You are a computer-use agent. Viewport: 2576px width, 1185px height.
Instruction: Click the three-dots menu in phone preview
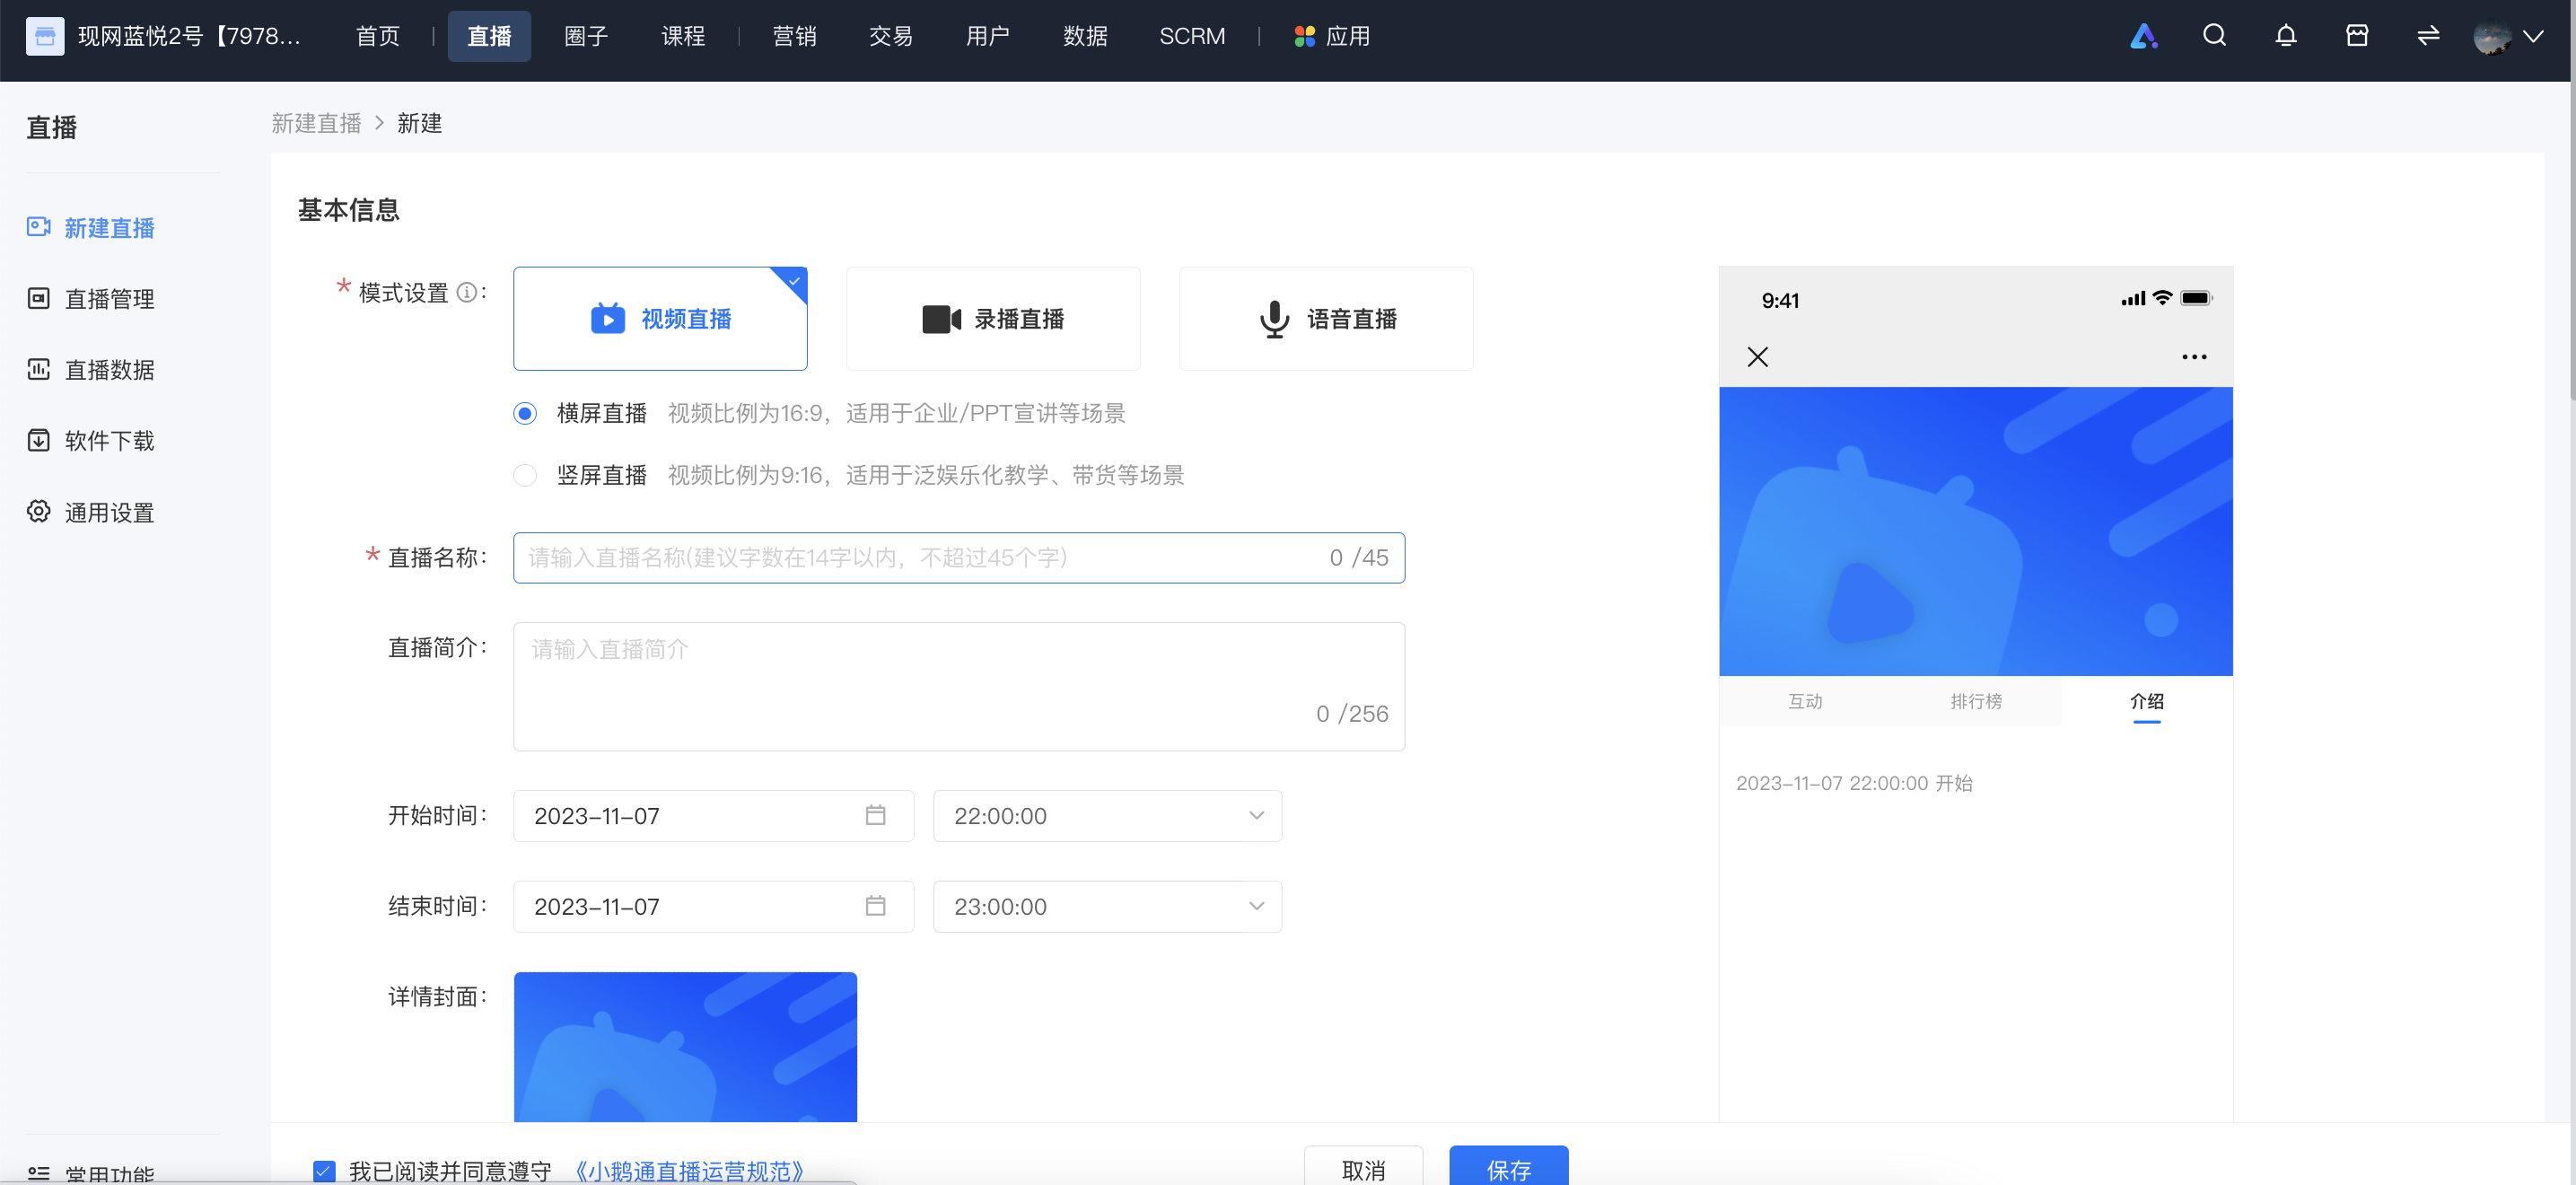pyautogui.click(x=2194, y=357)
